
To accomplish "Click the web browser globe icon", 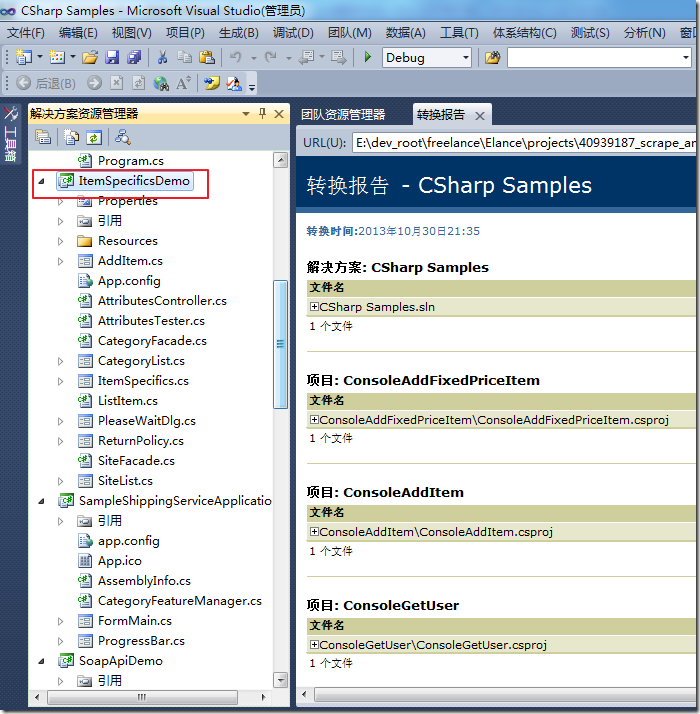I will tap(161, 83).
